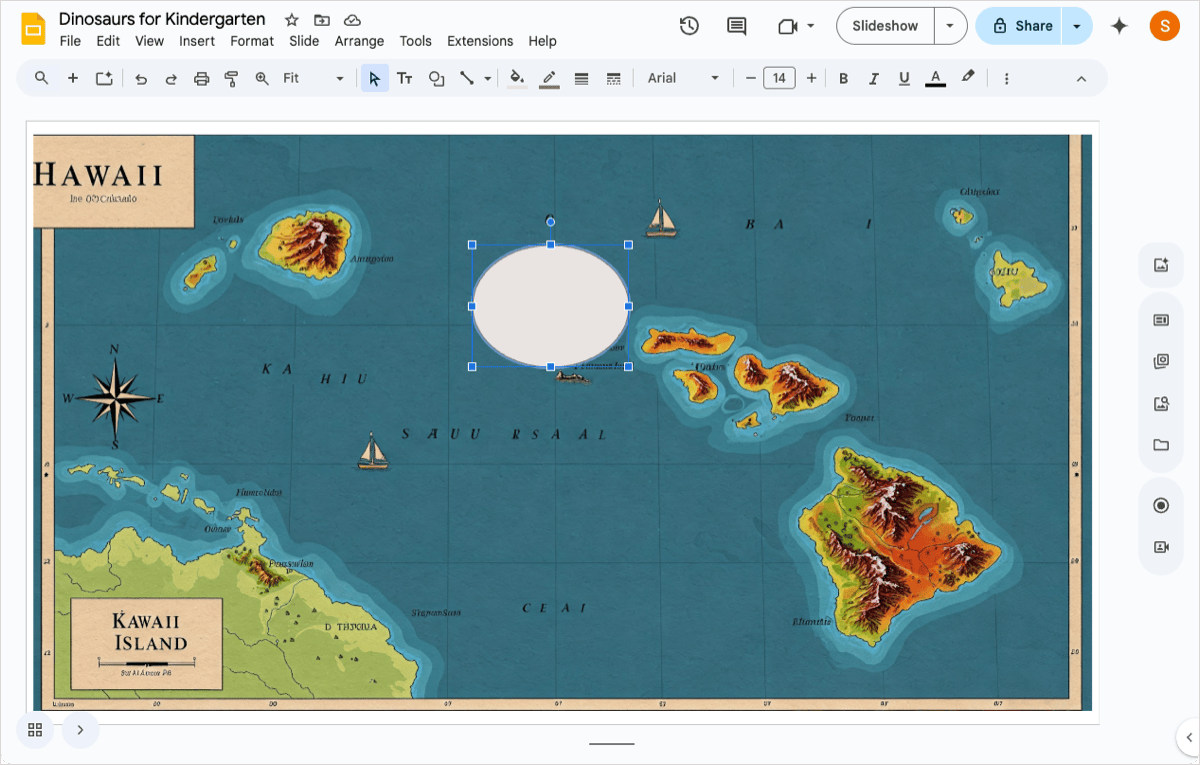Open the File menu
The height and width of the screenshot is (765, 1200).
click(x=70, y=41)
